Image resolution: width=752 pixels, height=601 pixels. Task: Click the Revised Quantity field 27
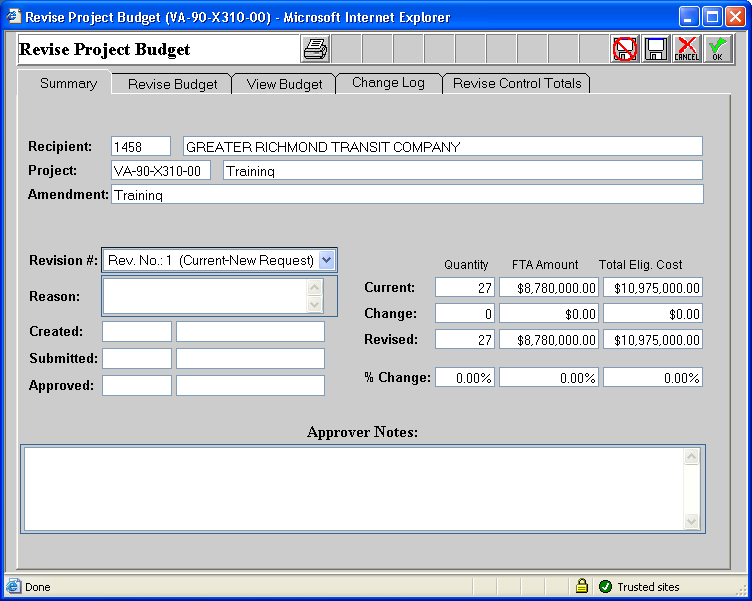465,339
